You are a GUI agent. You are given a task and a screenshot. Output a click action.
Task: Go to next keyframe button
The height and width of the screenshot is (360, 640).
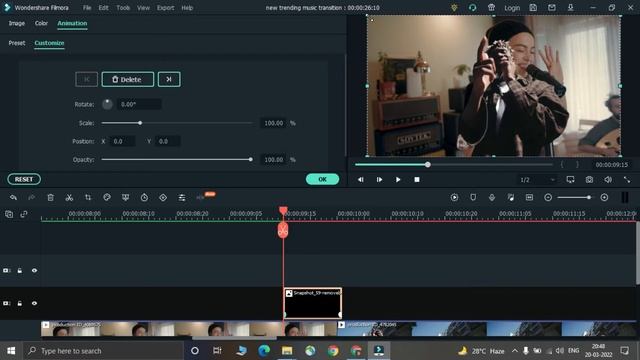[x=169, y=79]
